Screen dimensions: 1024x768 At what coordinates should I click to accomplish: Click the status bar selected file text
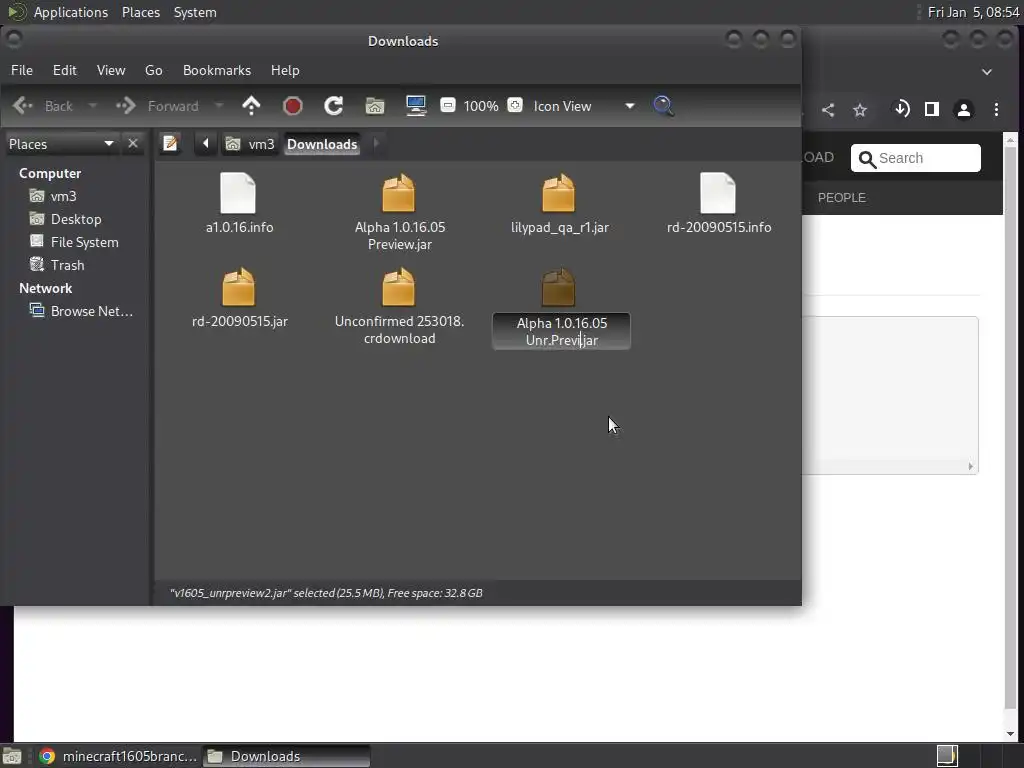pyautogui.click(x=327, y=593)
